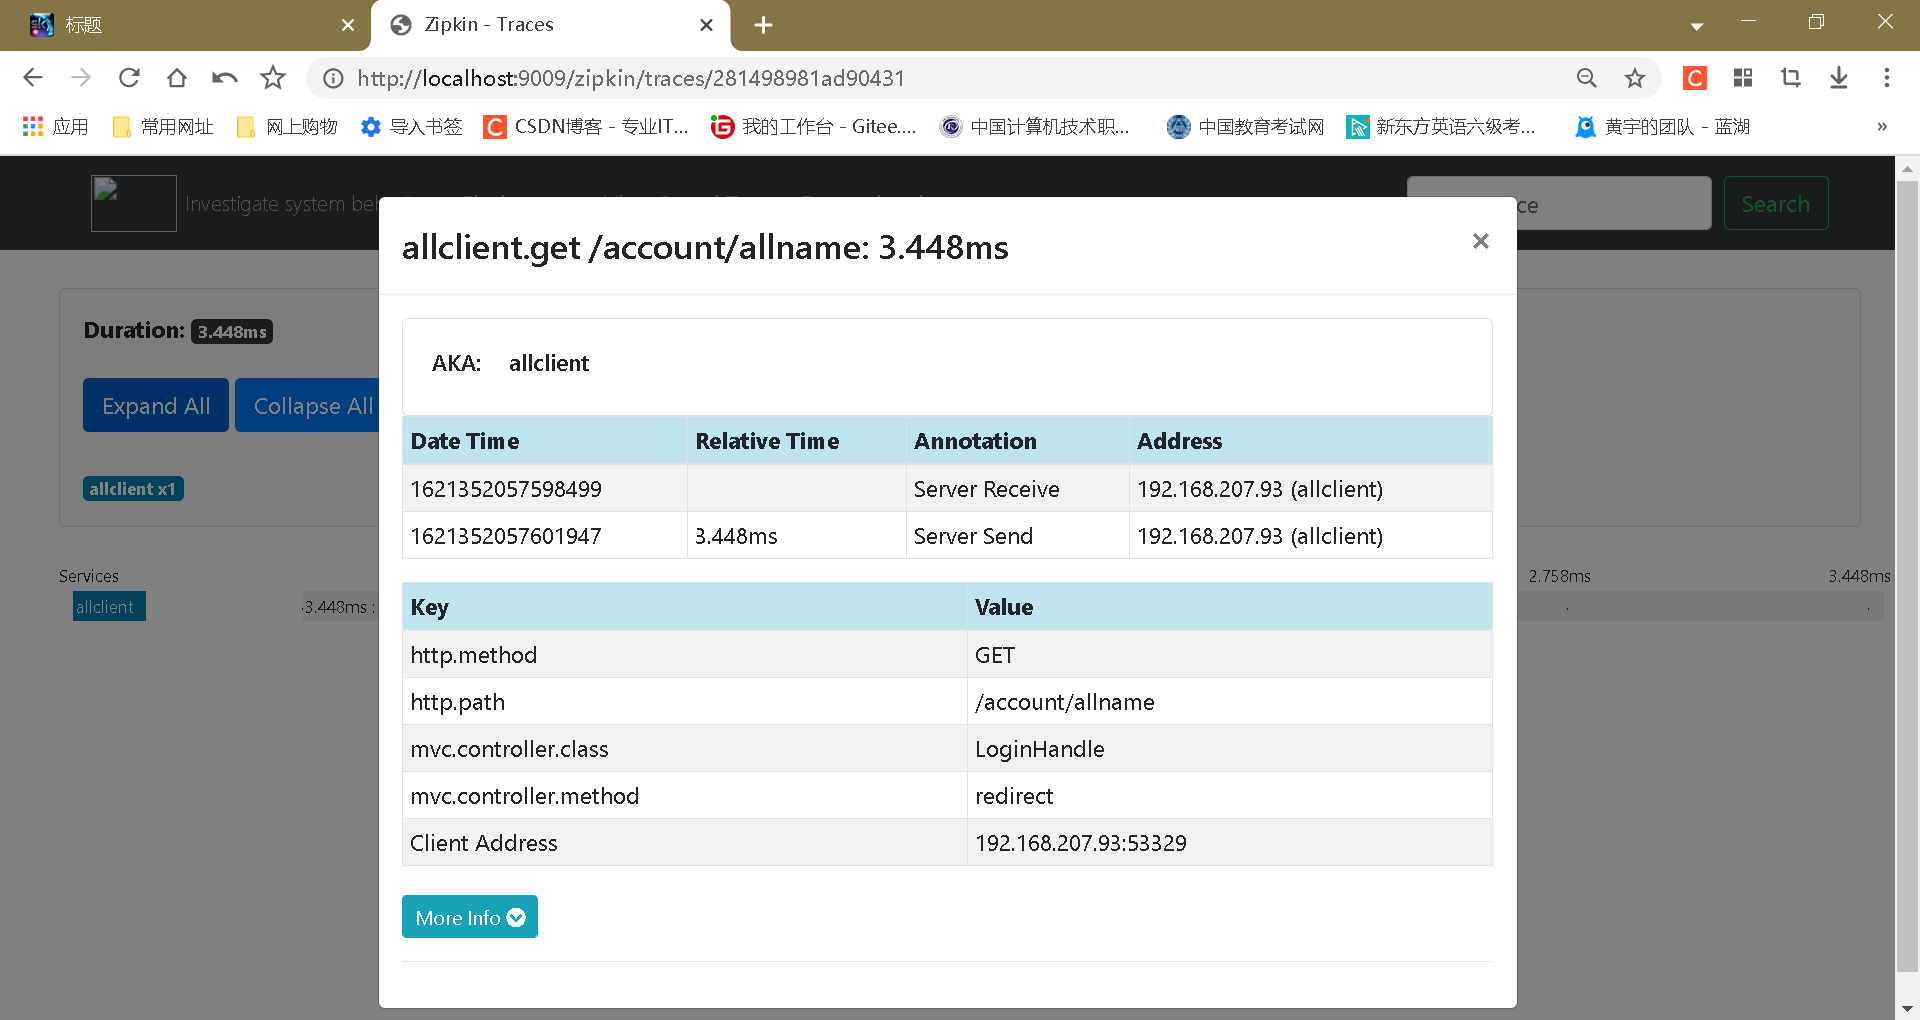The image size is (1920, 1020).
Task: Click star icon at right of address bar
Action: (x=1635, y=78)
